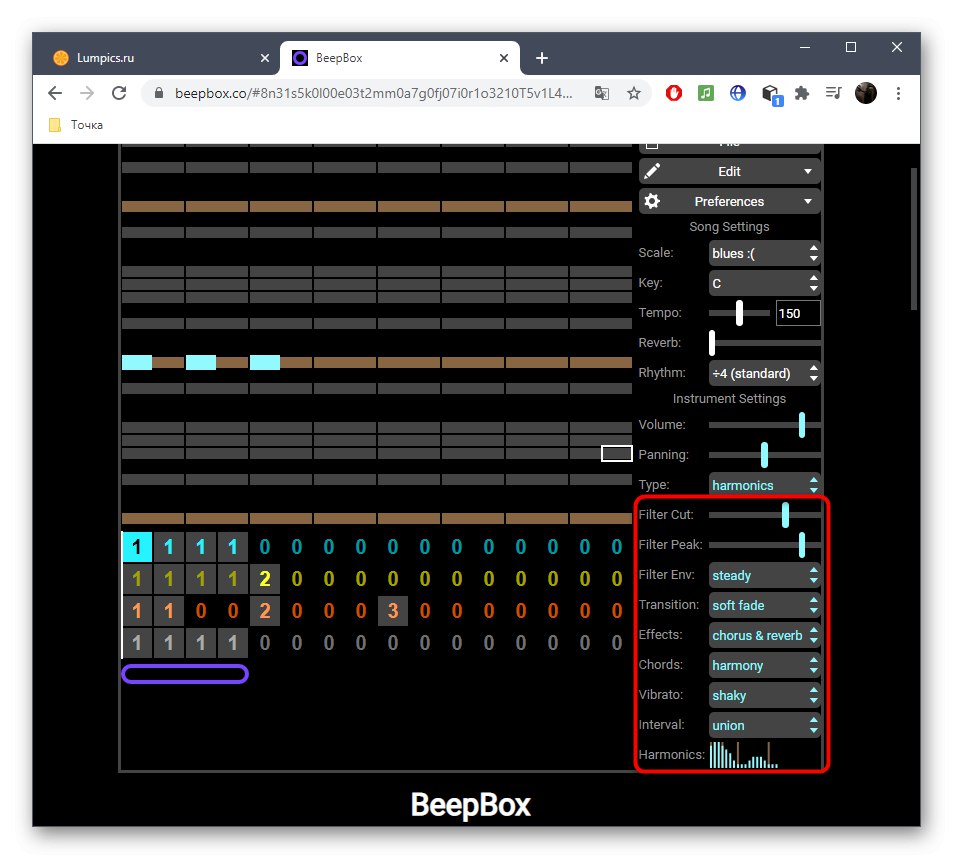
Task: Click the Filter Cut slider handle
Action: (785, 515)
